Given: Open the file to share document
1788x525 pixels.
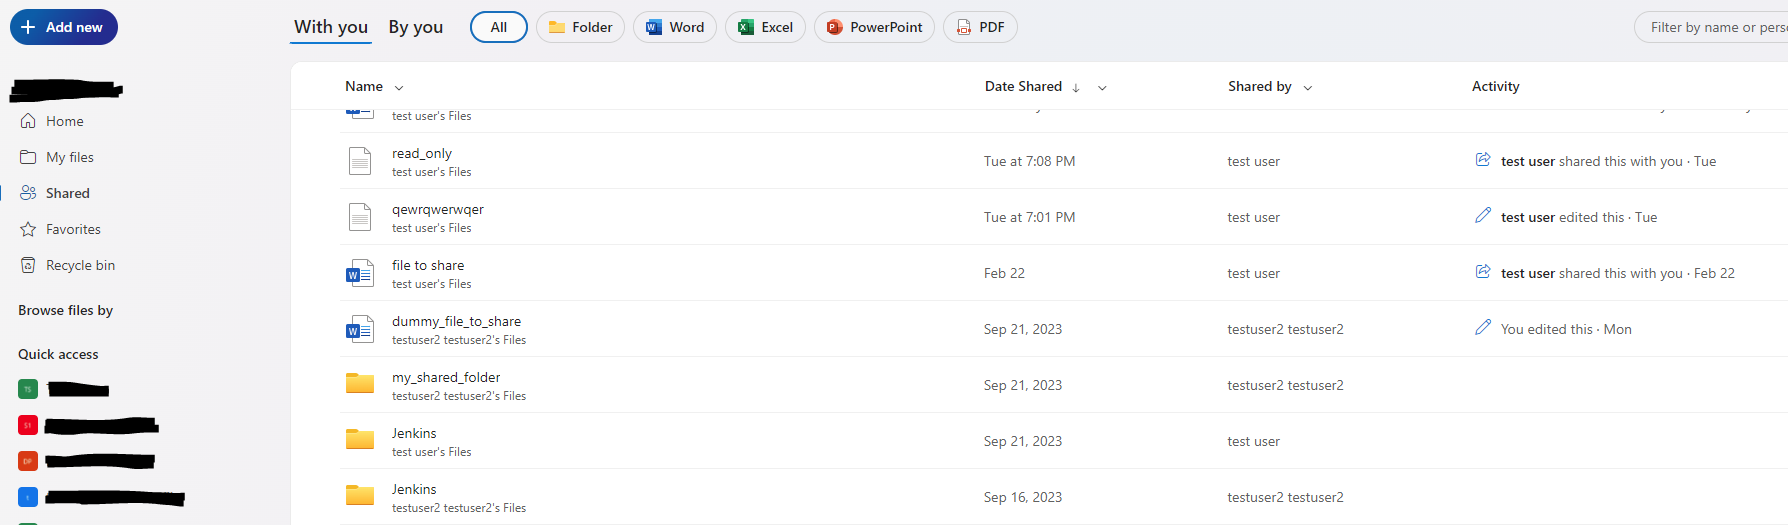Looking at the screenshot, I should click(x=428, y=265).
